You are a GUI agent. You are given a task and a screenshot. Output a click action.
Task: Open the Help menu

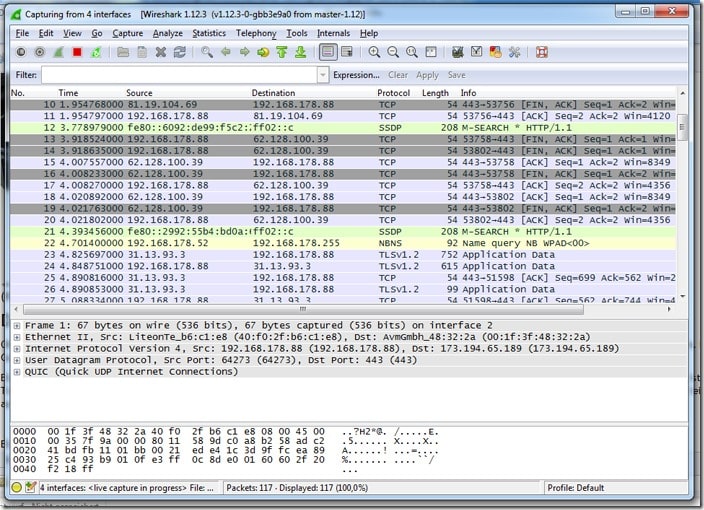pos(369,33)
